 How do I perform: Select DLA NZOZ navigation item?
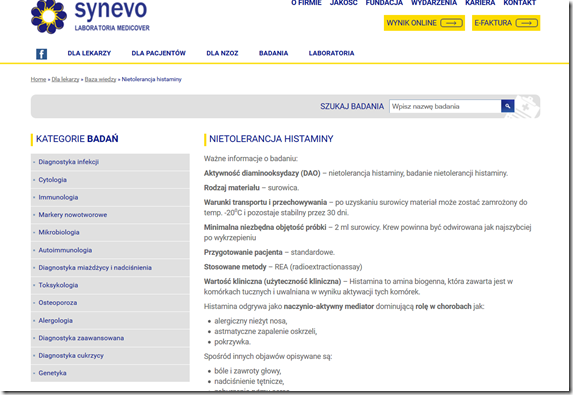point(222,53)
